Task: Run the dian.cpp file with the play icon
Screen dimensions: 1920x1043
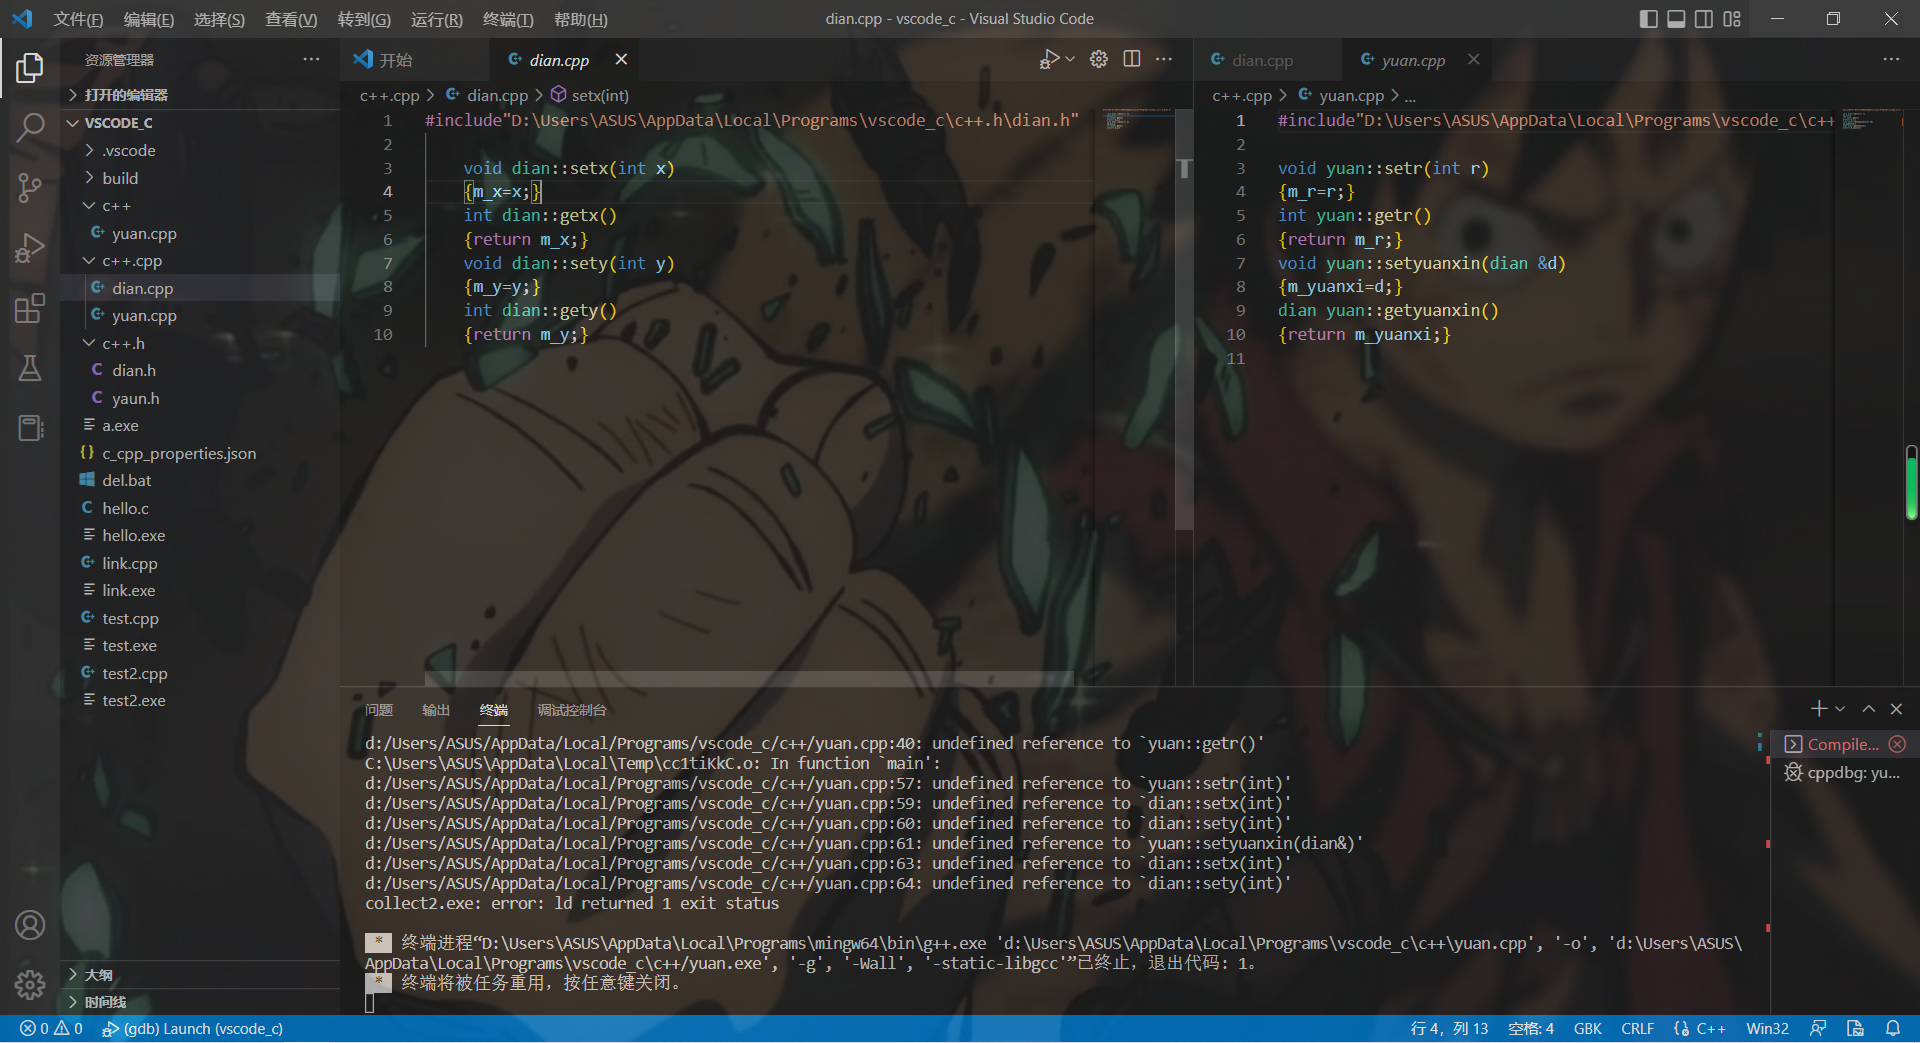Action: pyautogui.click(x=1048, y=59)
